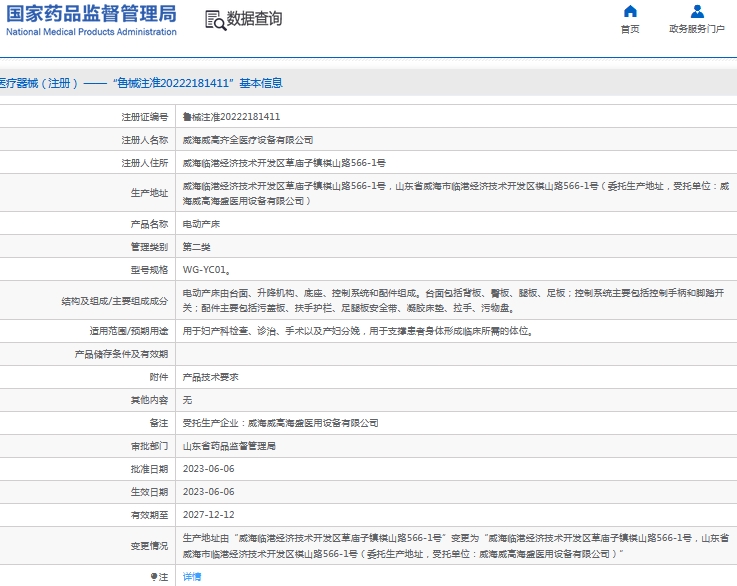Click the 产品名称 row label
The height and width of the screenshot is (586, 737).
149,224
